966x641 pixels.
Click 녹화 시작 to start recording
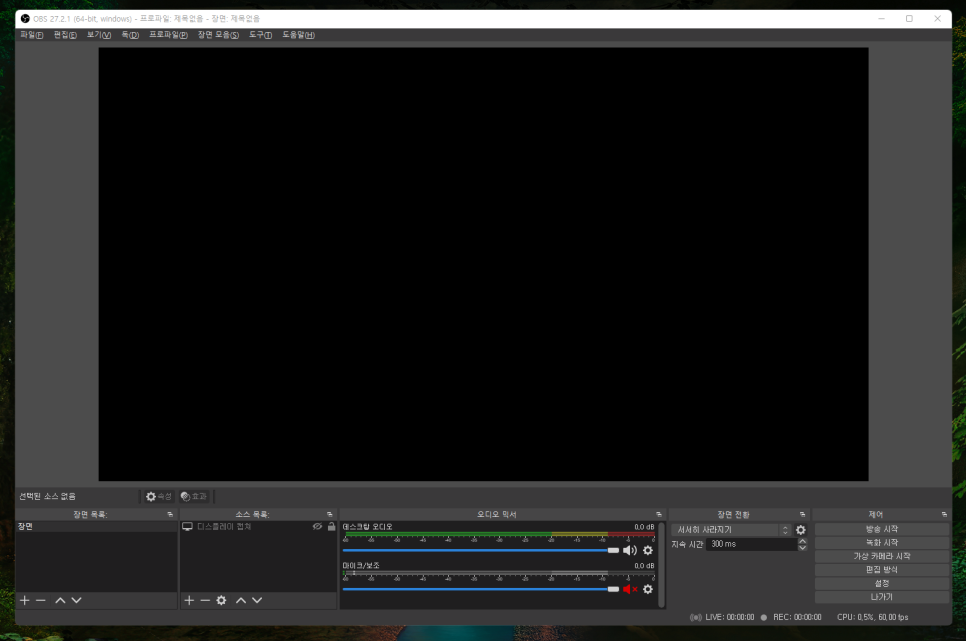[882, 543]
